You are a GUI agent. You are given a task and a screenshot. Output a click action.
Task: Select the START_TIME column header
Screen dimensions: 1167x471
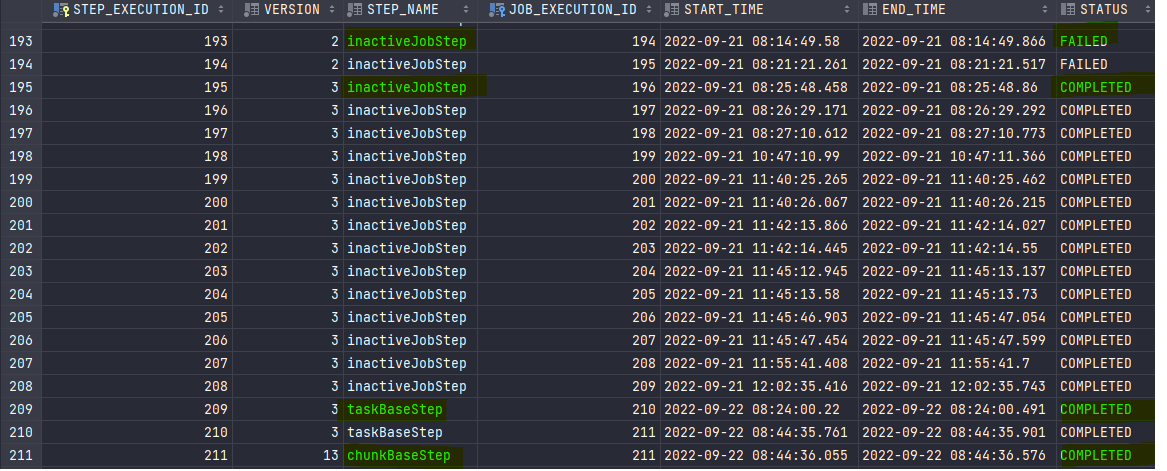point(759,10)
